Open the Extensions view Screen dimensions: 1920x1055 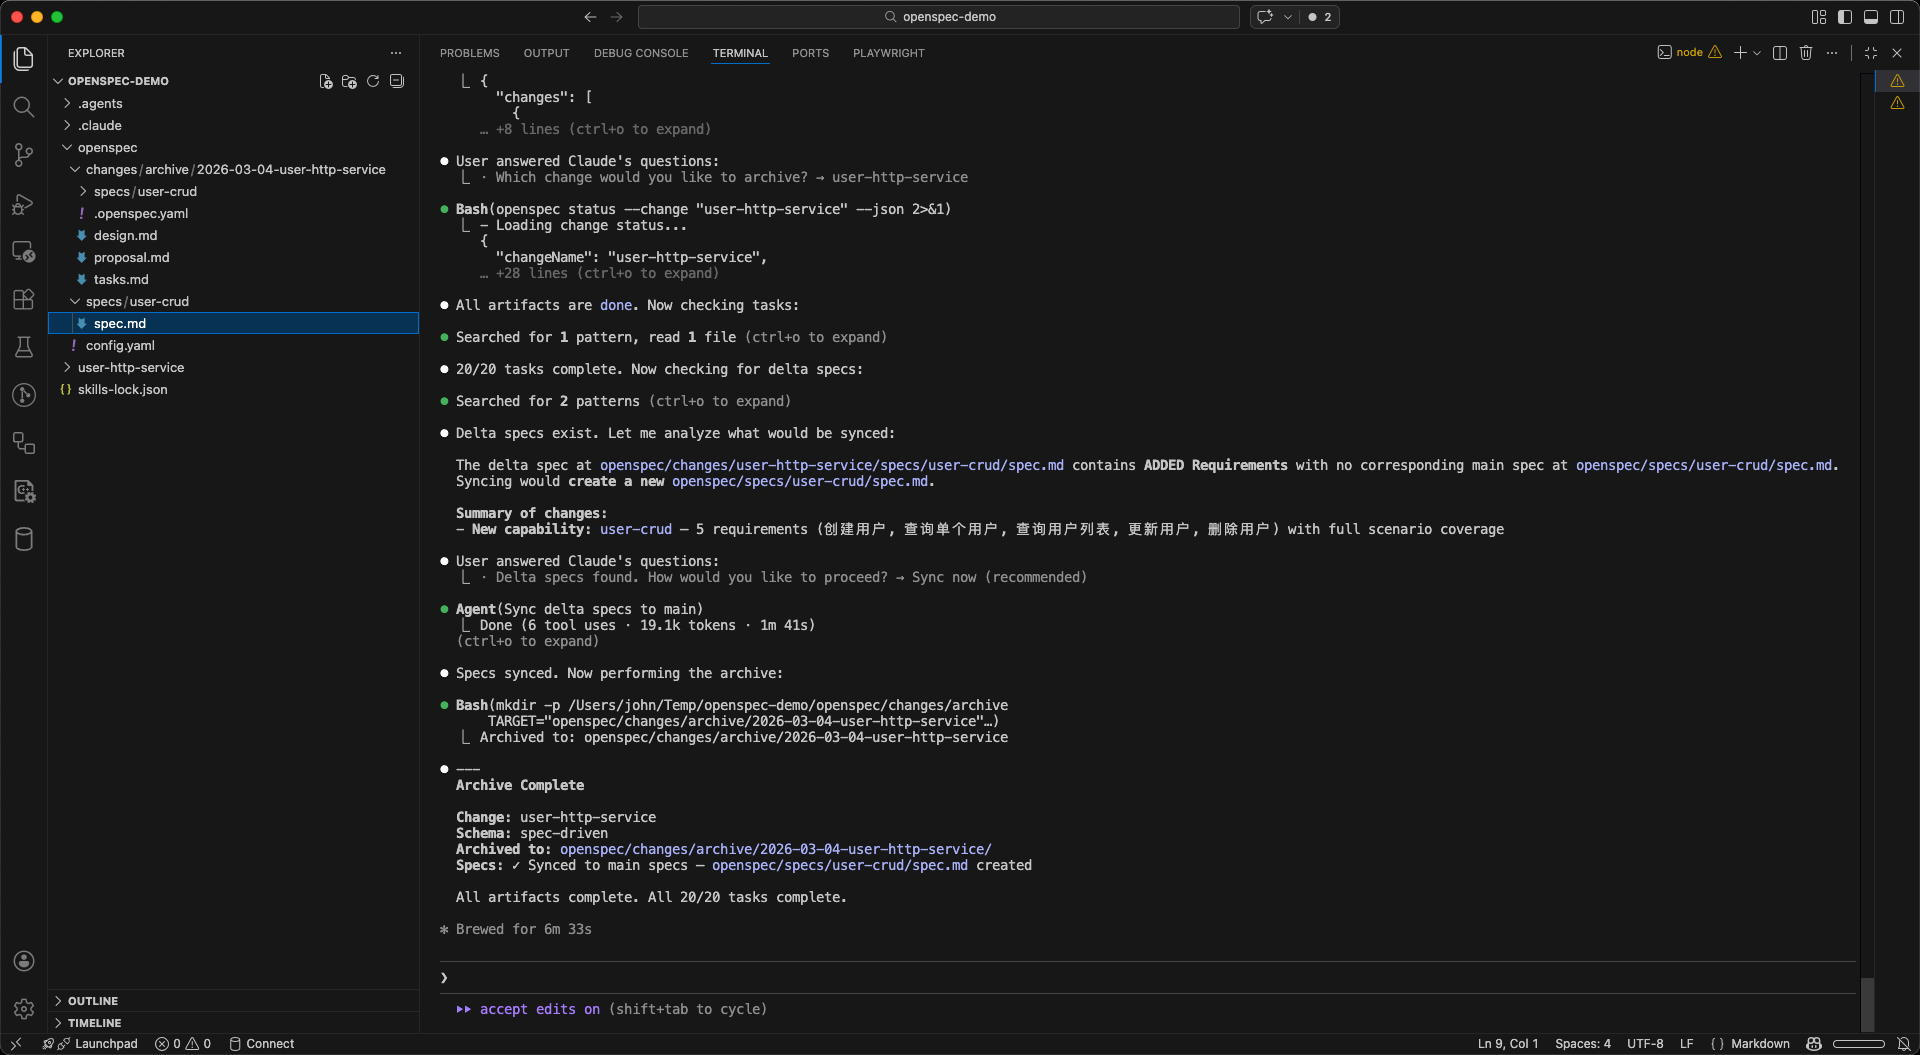click(x=24, y=299)
